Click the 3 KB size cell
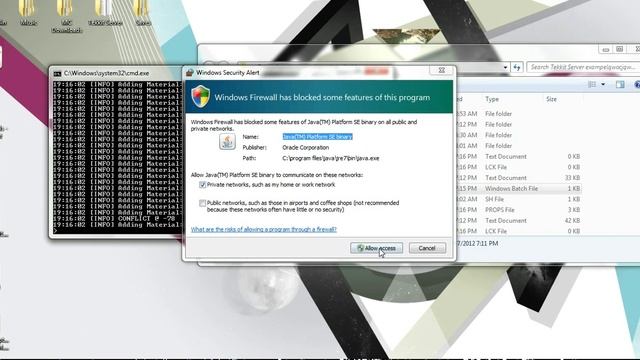640x360 pixels. (574, 210)
